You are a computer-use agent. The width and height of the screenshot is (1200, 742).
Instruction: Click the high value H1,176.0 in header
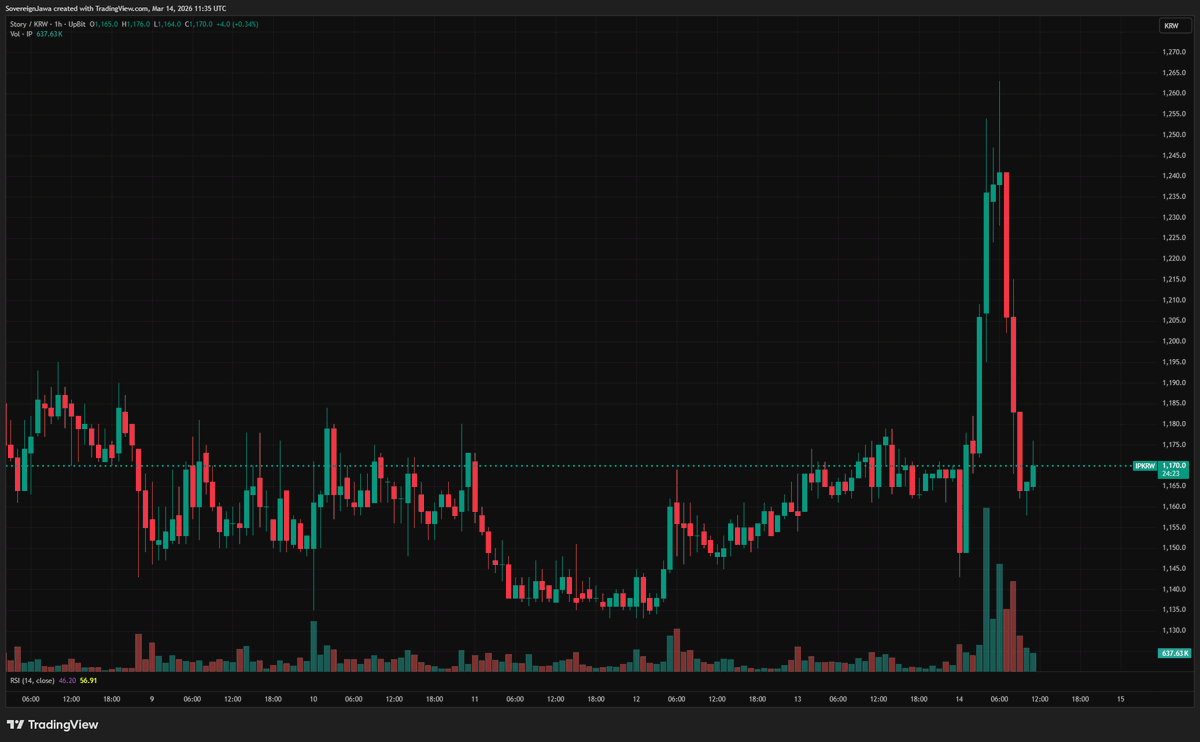pos(136,24)
